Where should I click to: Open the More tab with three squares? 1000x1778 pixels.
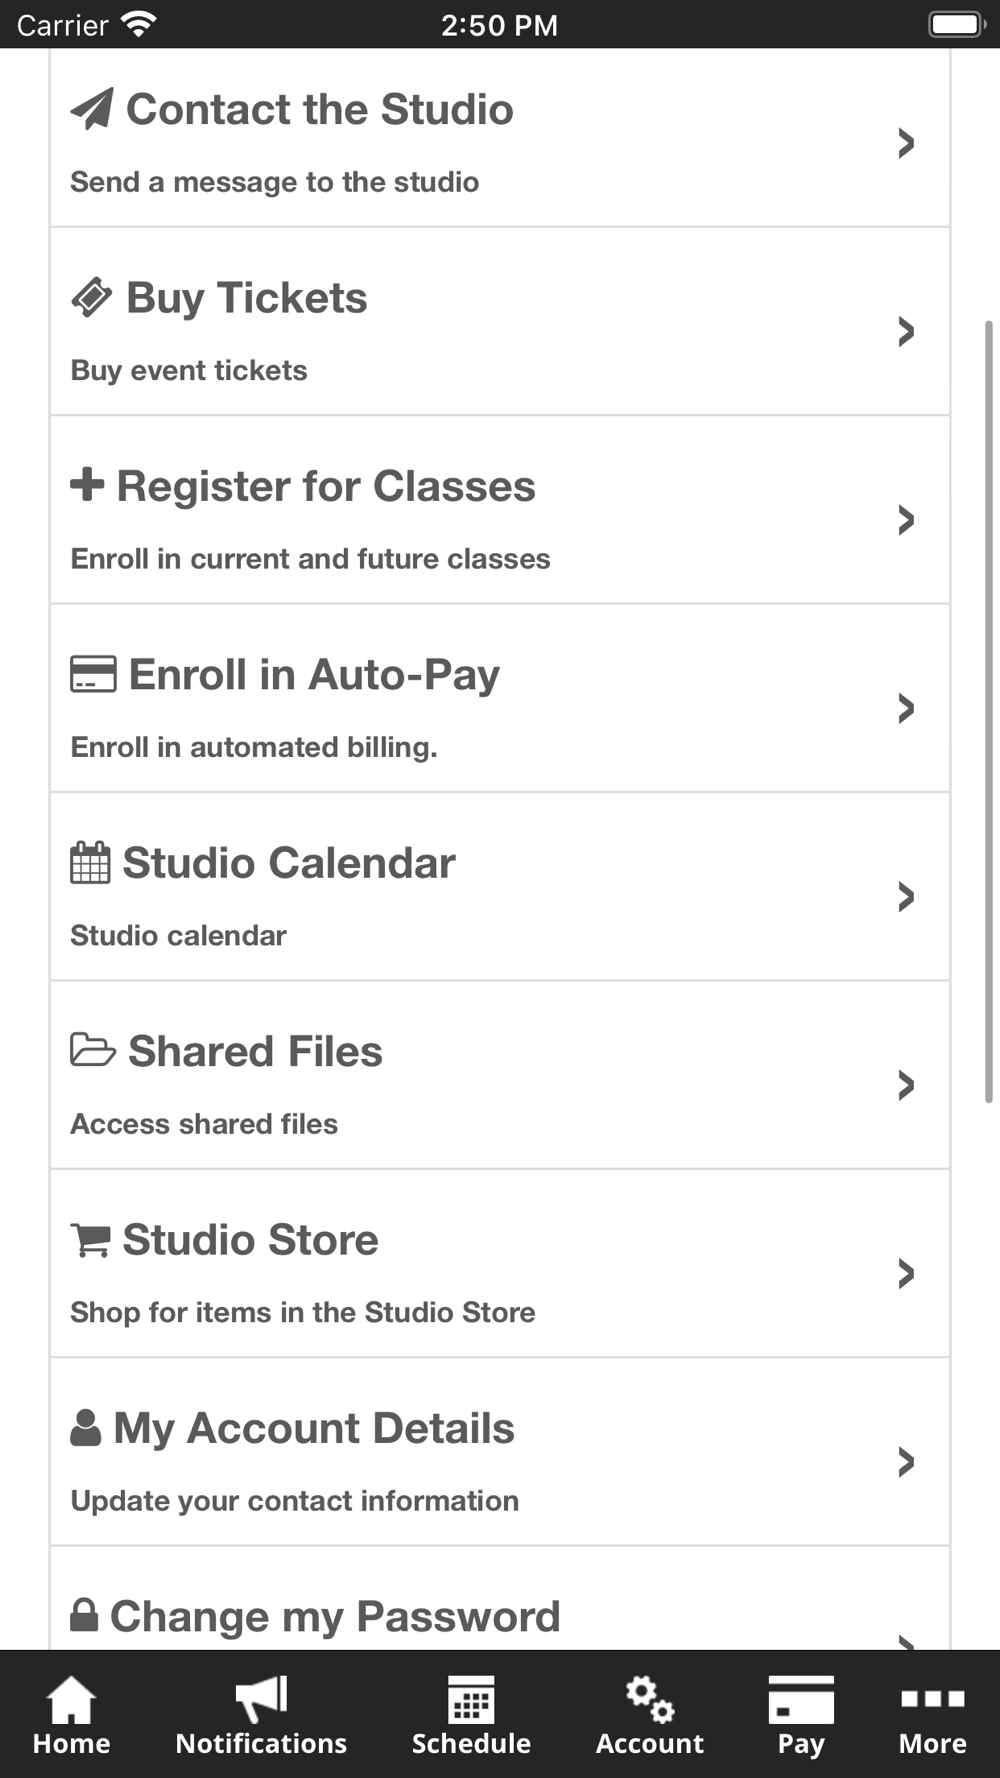coord(932,1716)
